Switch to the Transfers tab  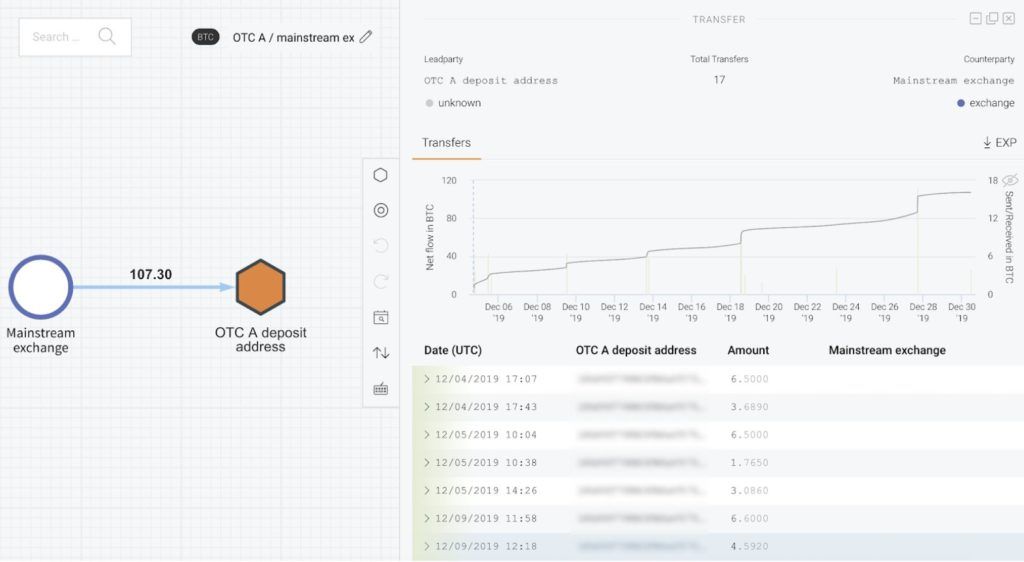446,142
